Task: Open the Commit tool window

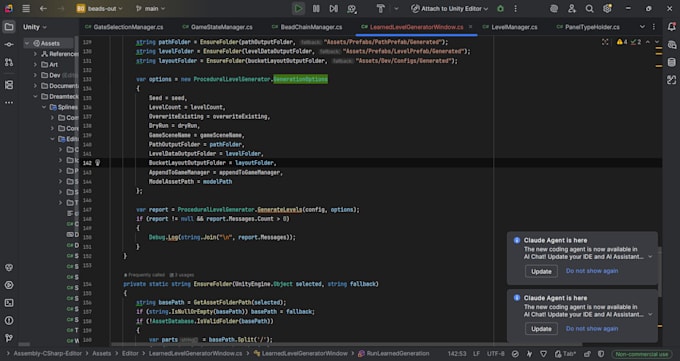Action: coord(9,44)
